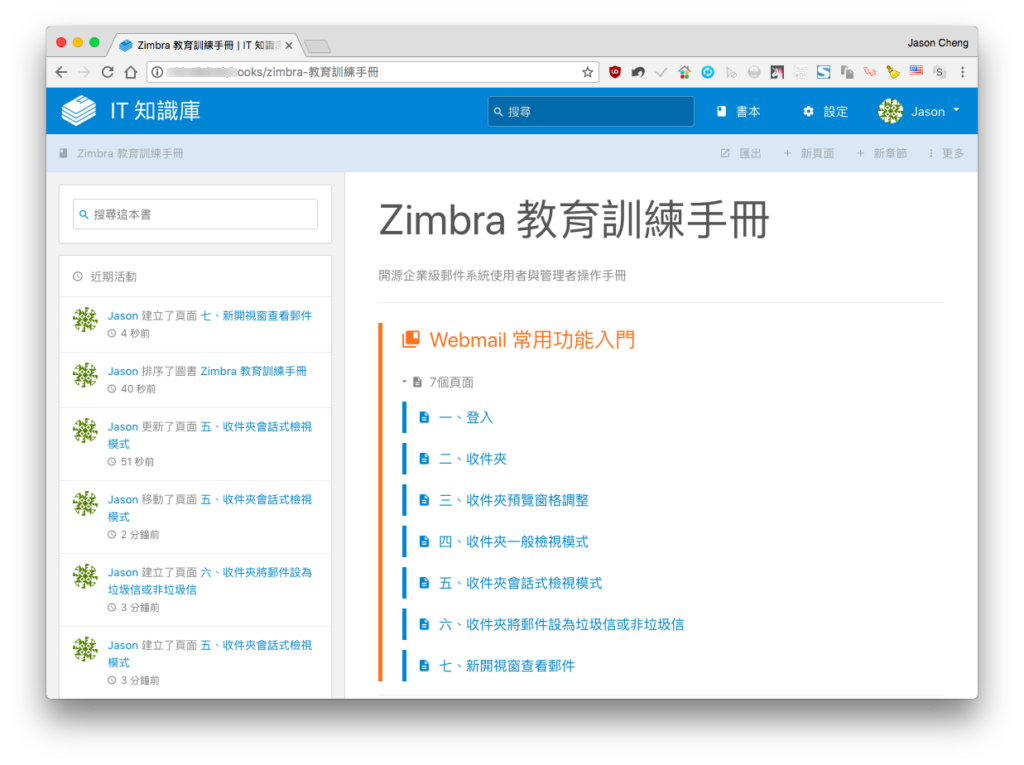Open page 三、收件夾預覽窗格調整

coord(513,500)
